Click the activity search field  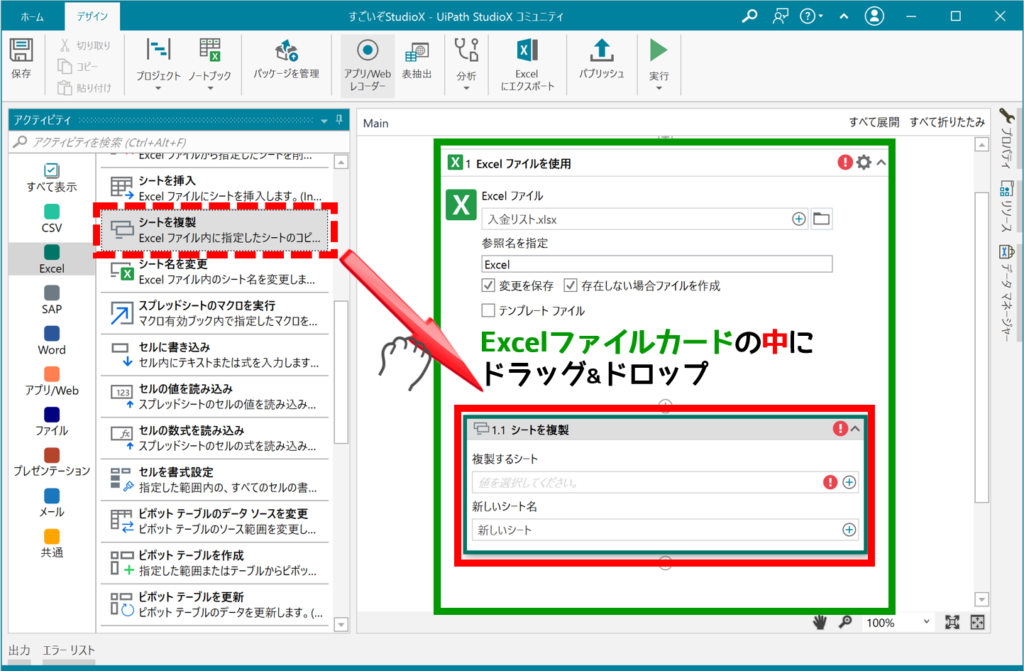180,142
